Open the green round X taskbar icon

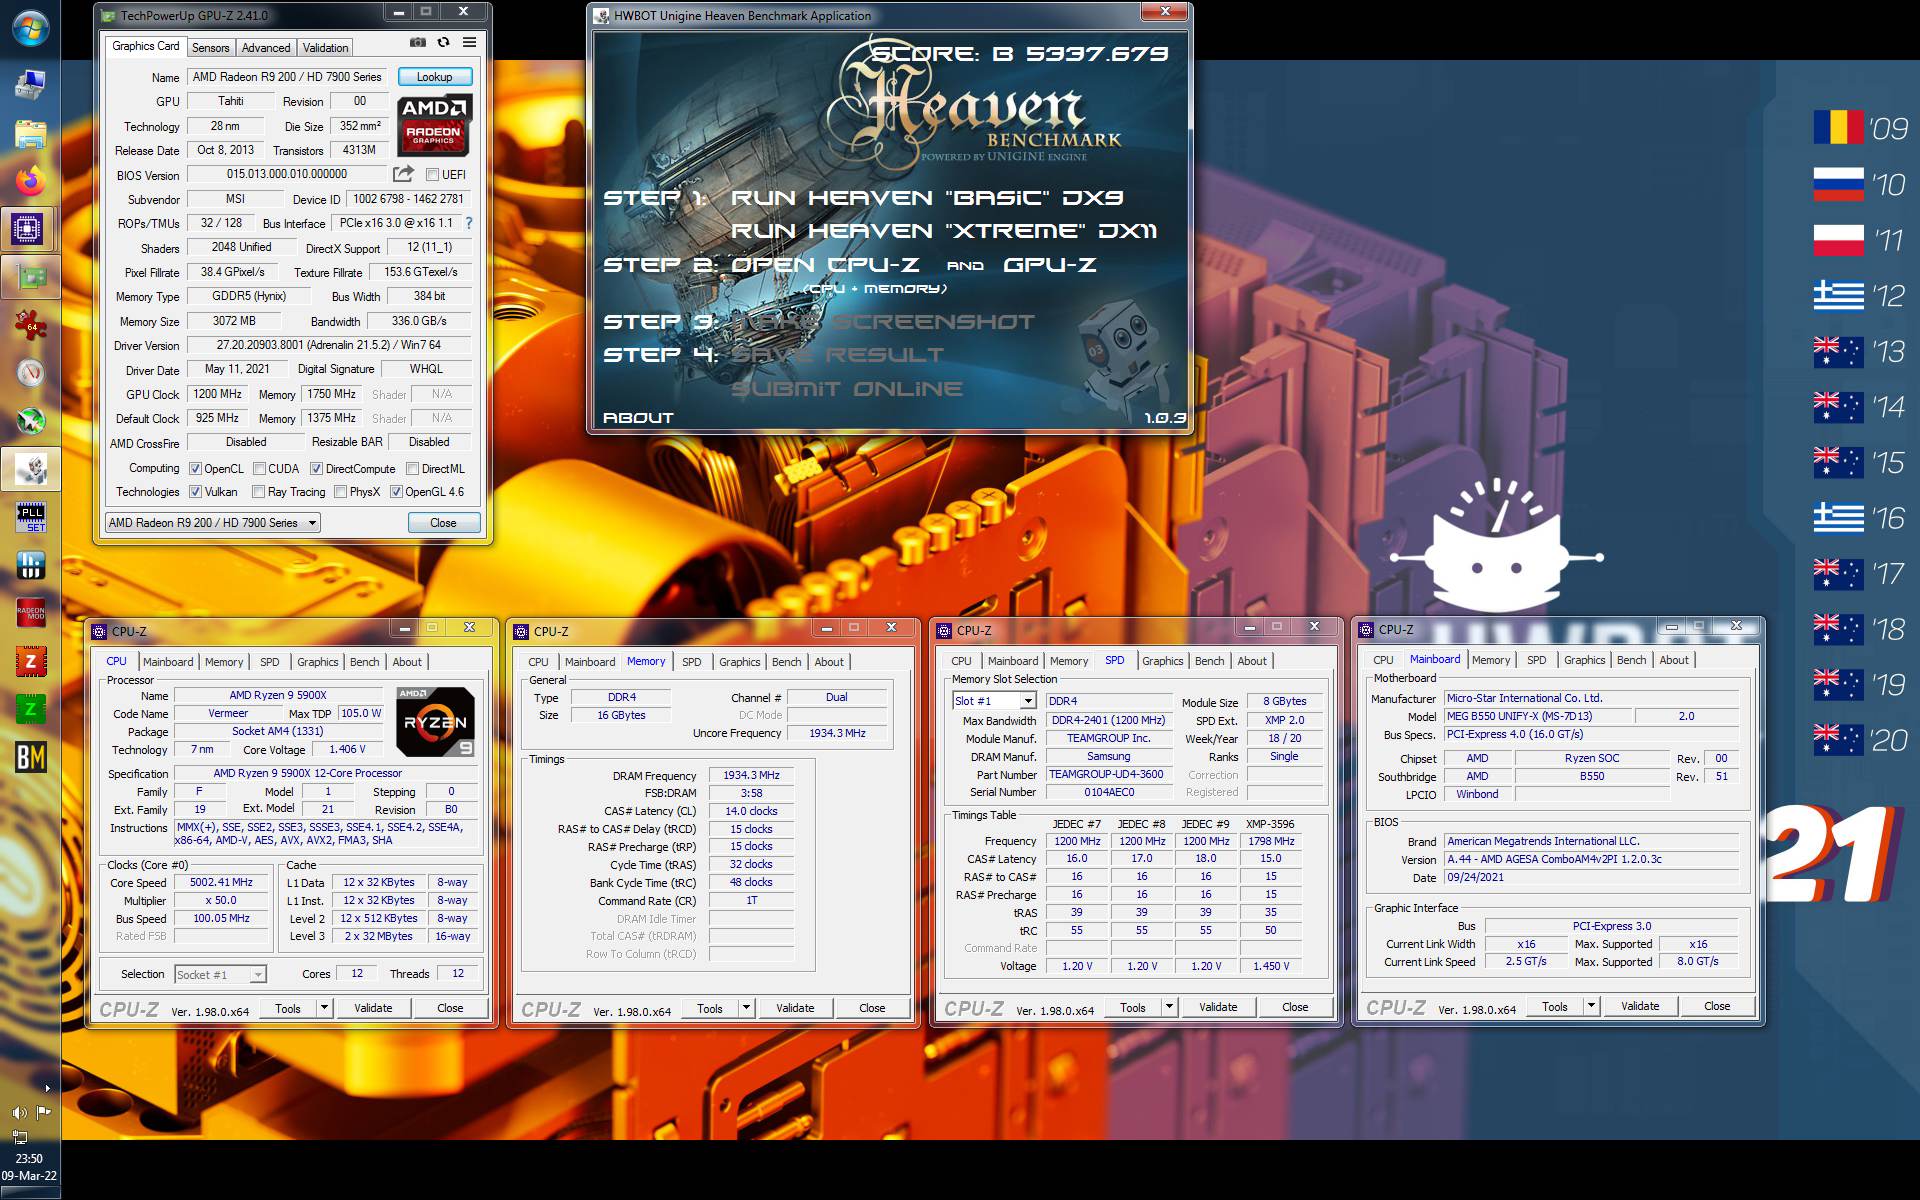30,421
